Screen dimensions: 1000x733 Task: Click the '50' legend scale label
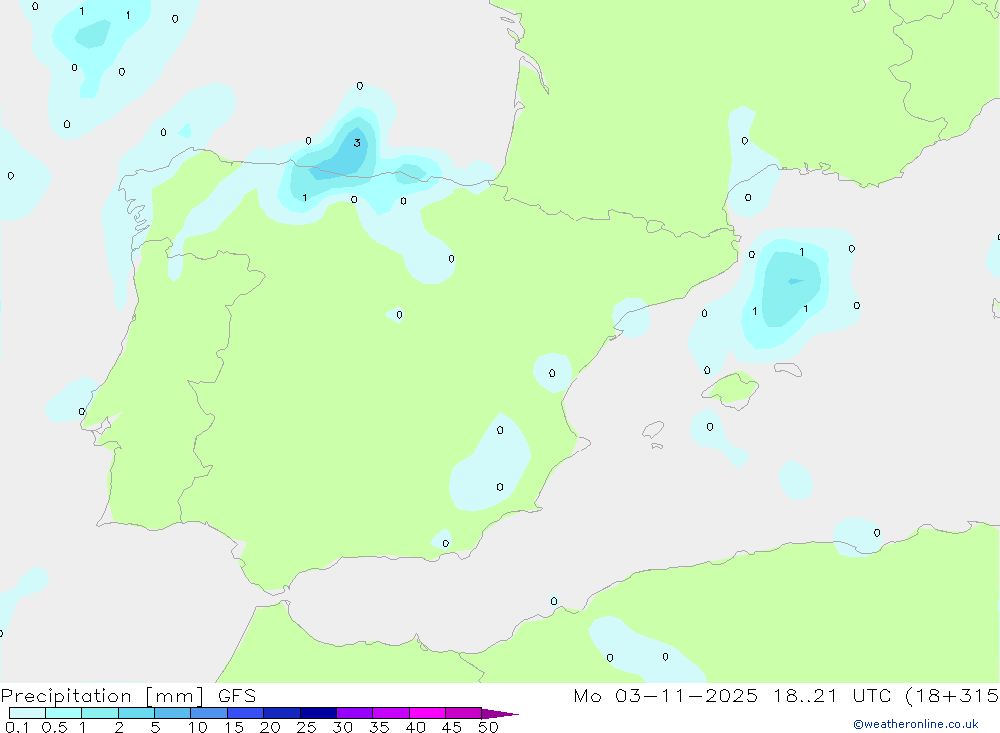pyautogui.click(x=488, y=727)
